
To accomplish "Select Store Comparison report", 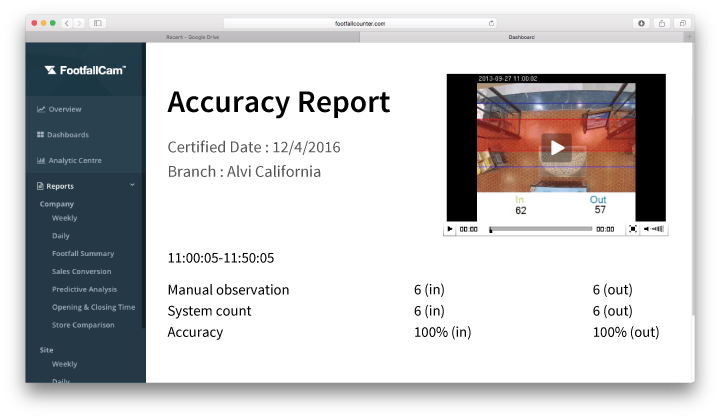I will [x=83, y=325].
